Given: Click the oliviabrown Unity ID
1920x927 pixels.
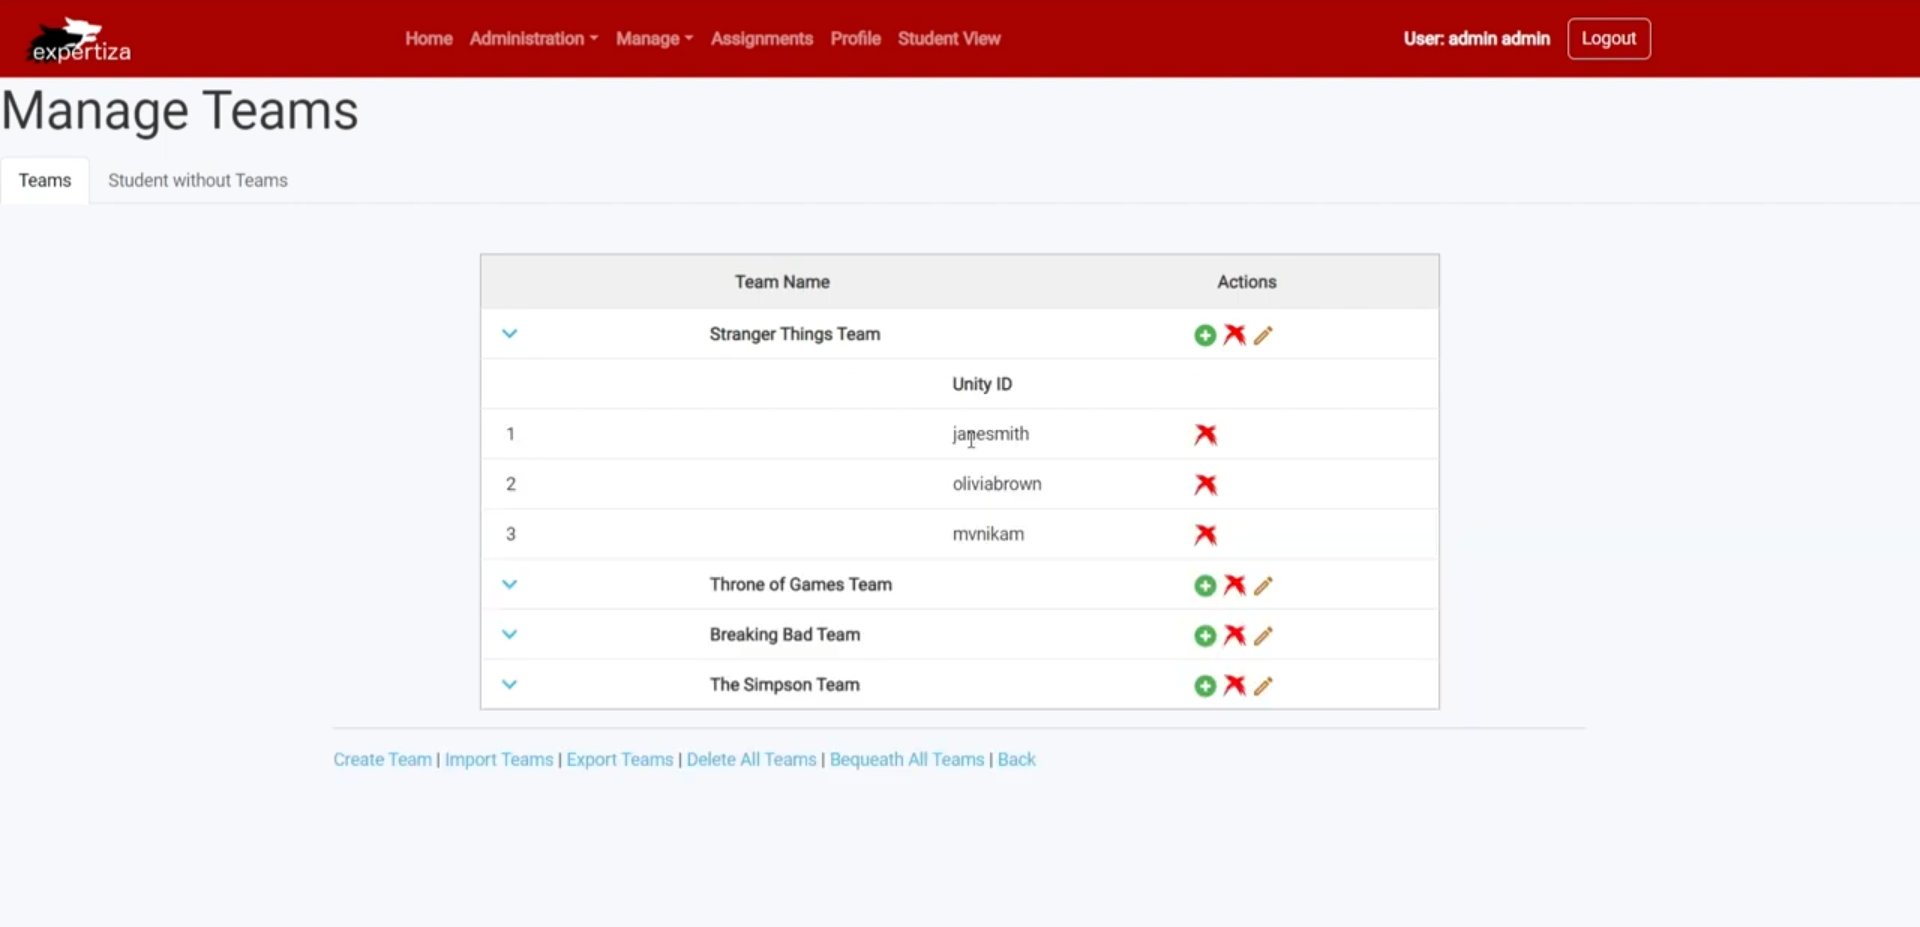Looking at the screenshot, I should (x=997, y=484).
